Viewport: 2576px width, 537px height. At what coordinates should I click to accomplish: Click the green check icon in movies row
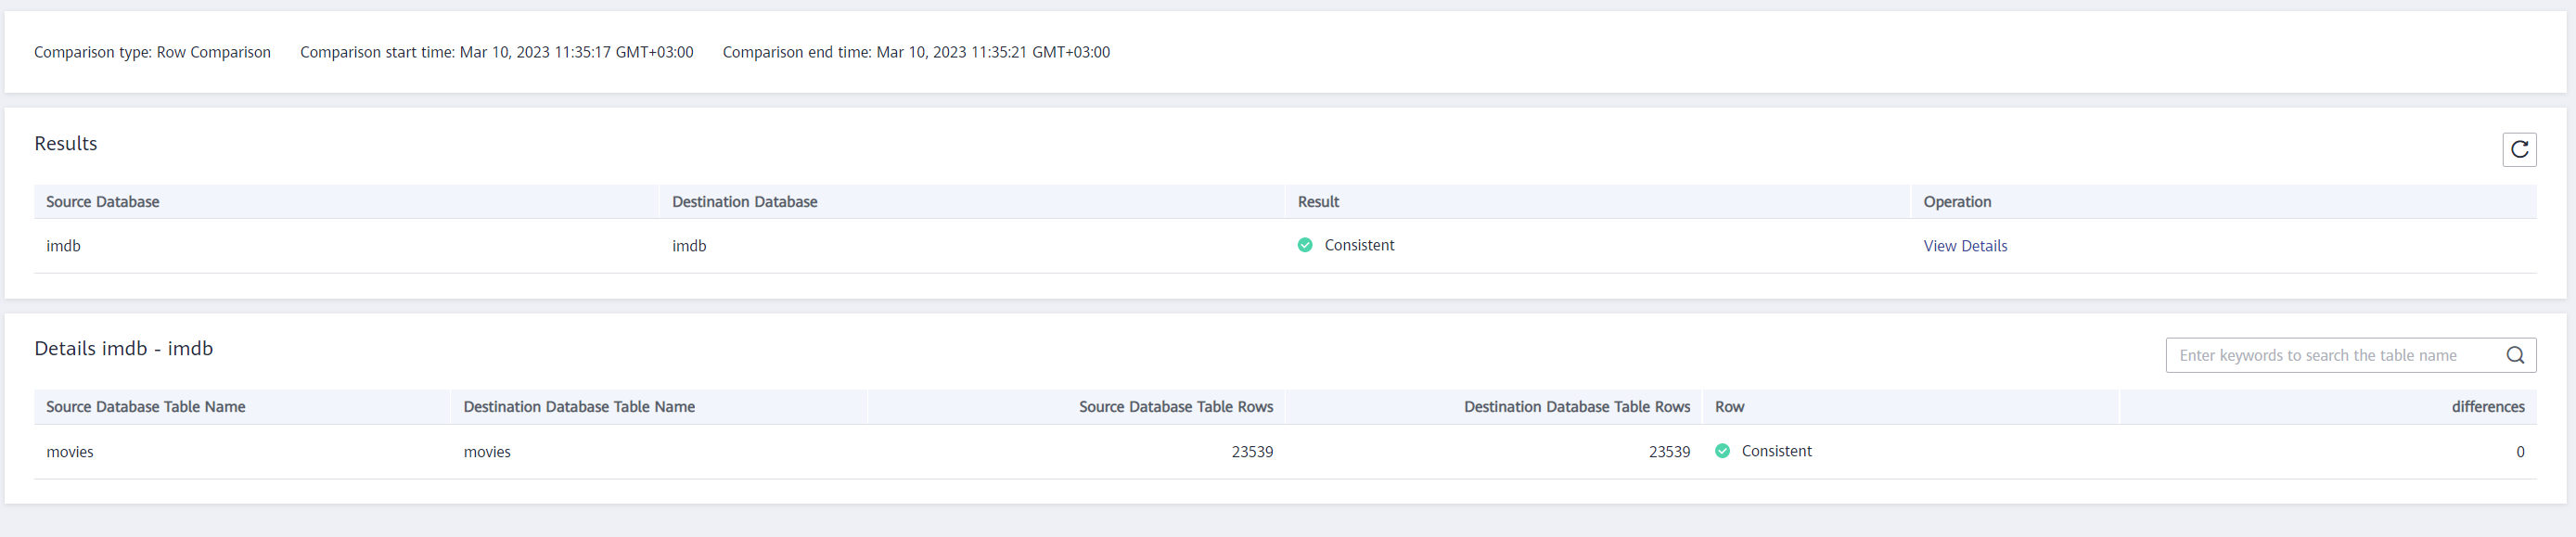click(1722, 451)
